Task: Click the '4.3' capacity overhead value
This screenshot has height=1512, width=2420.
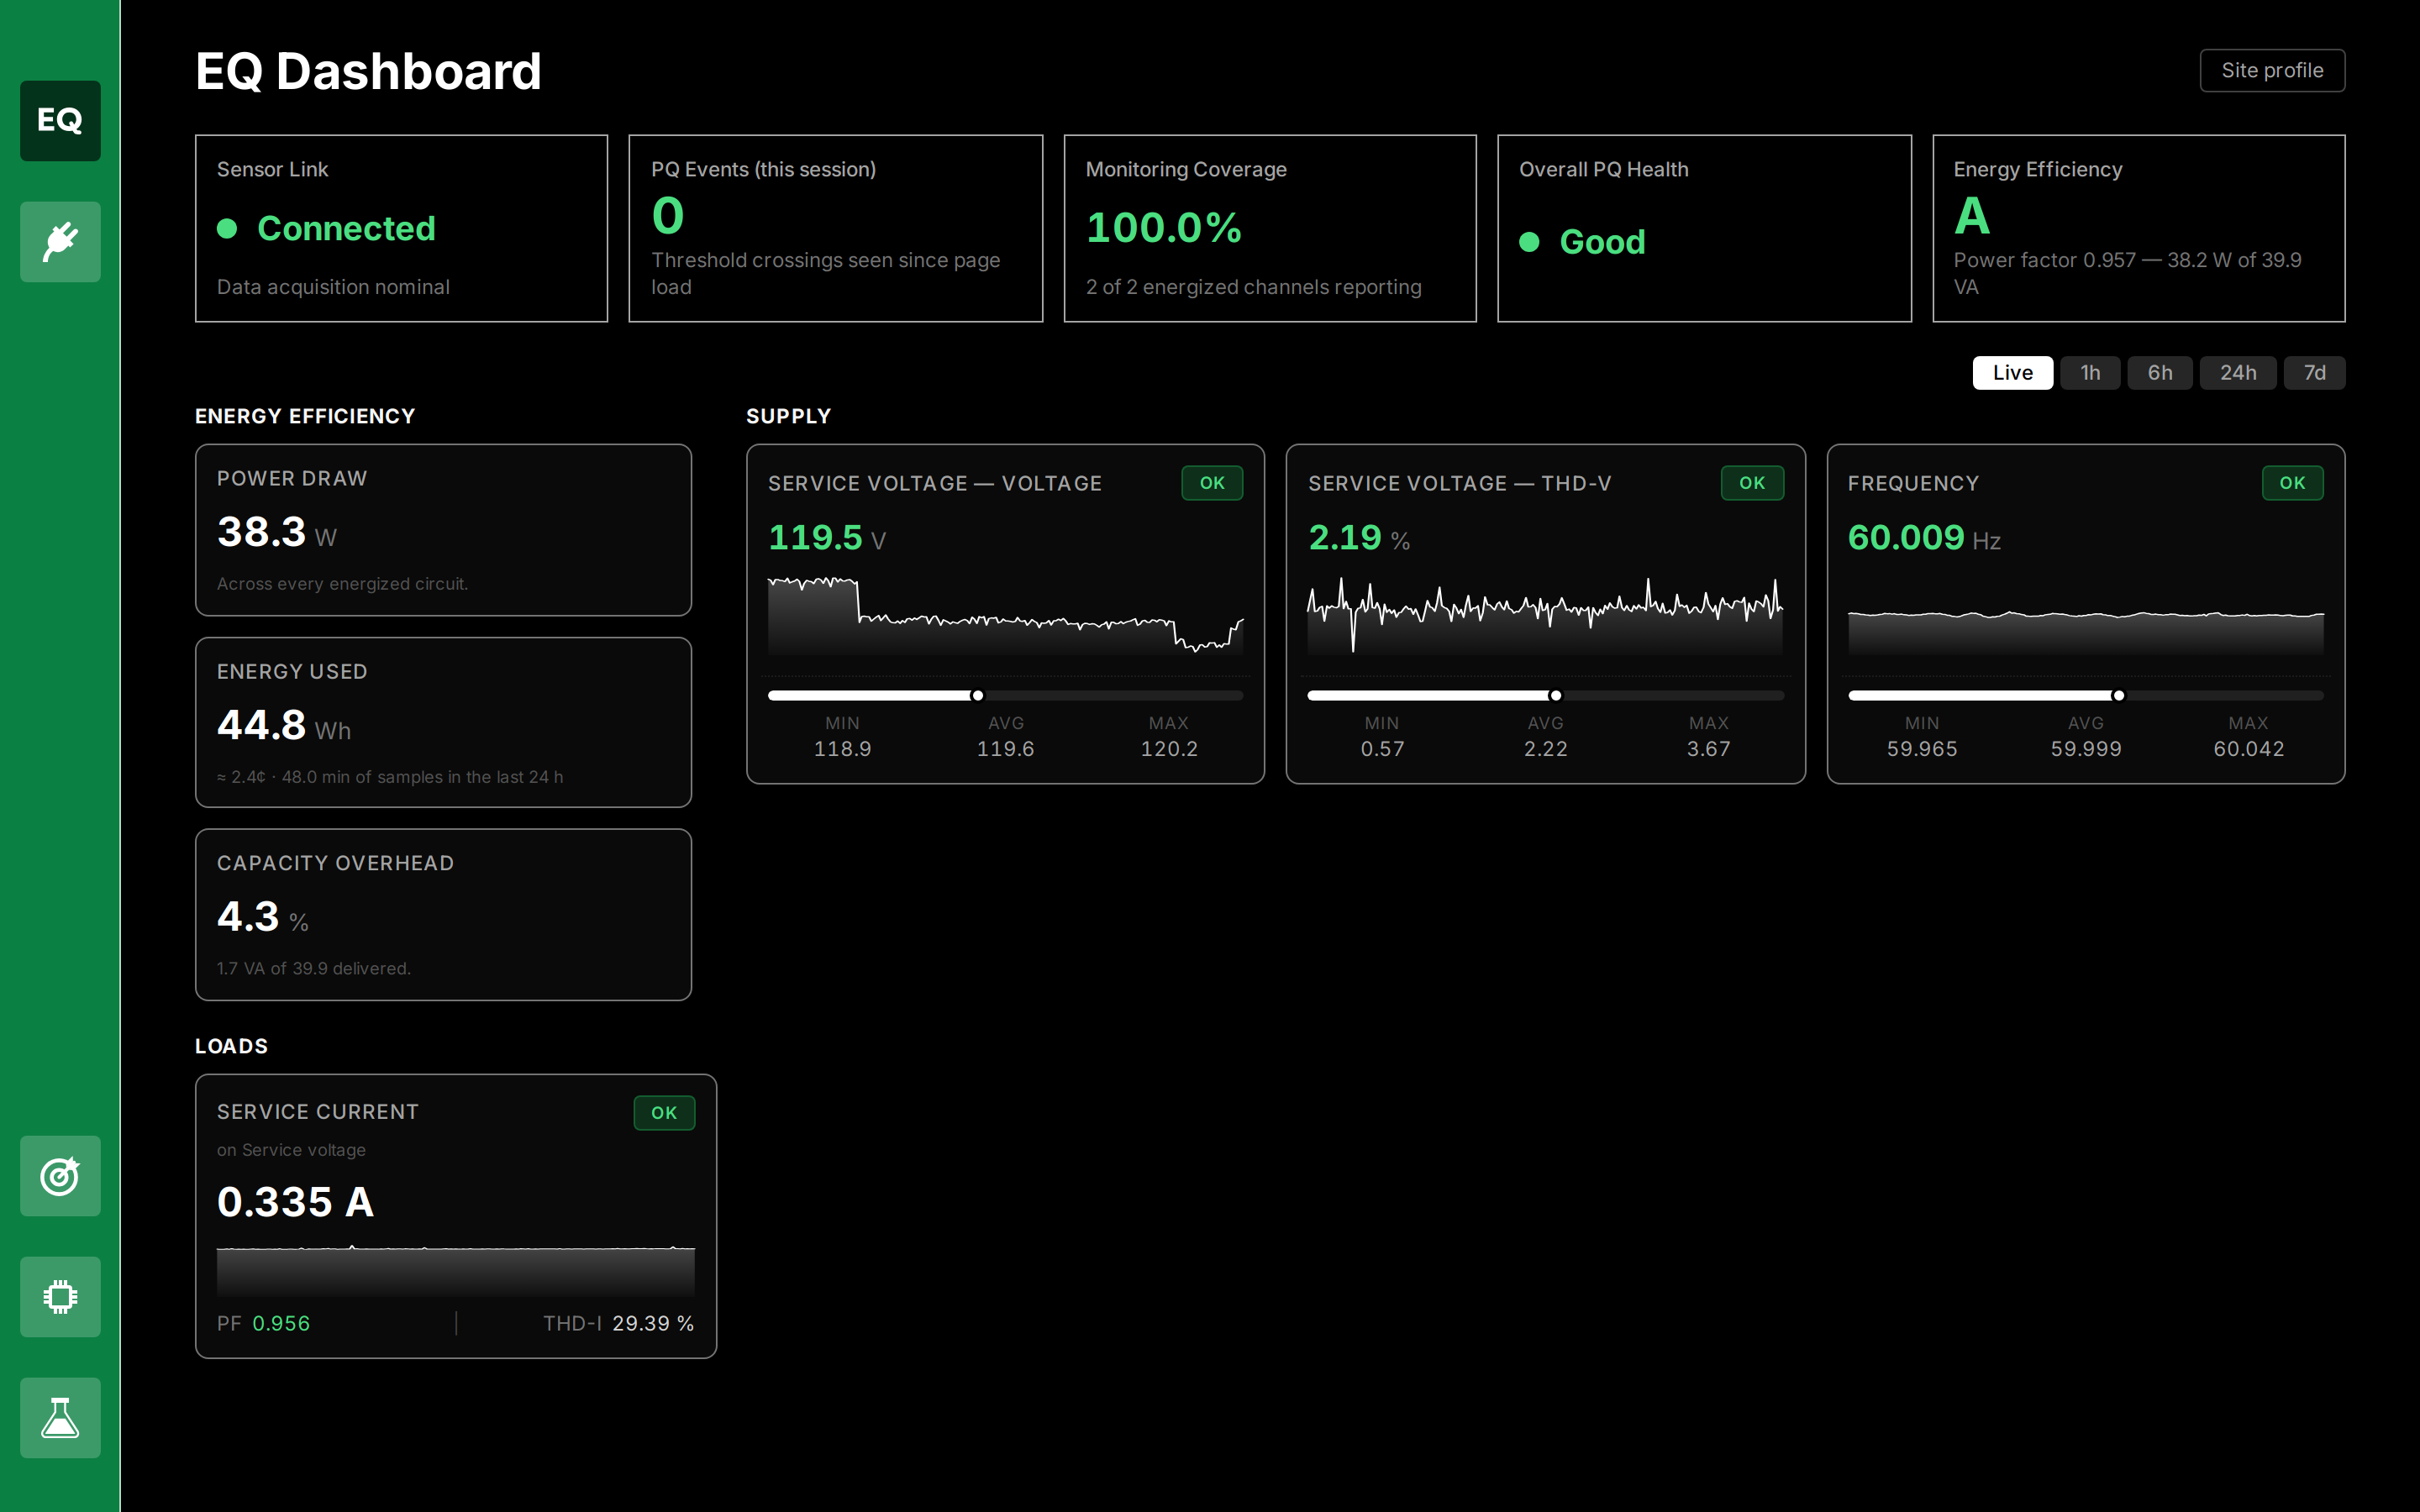Action: pos(248,917)
